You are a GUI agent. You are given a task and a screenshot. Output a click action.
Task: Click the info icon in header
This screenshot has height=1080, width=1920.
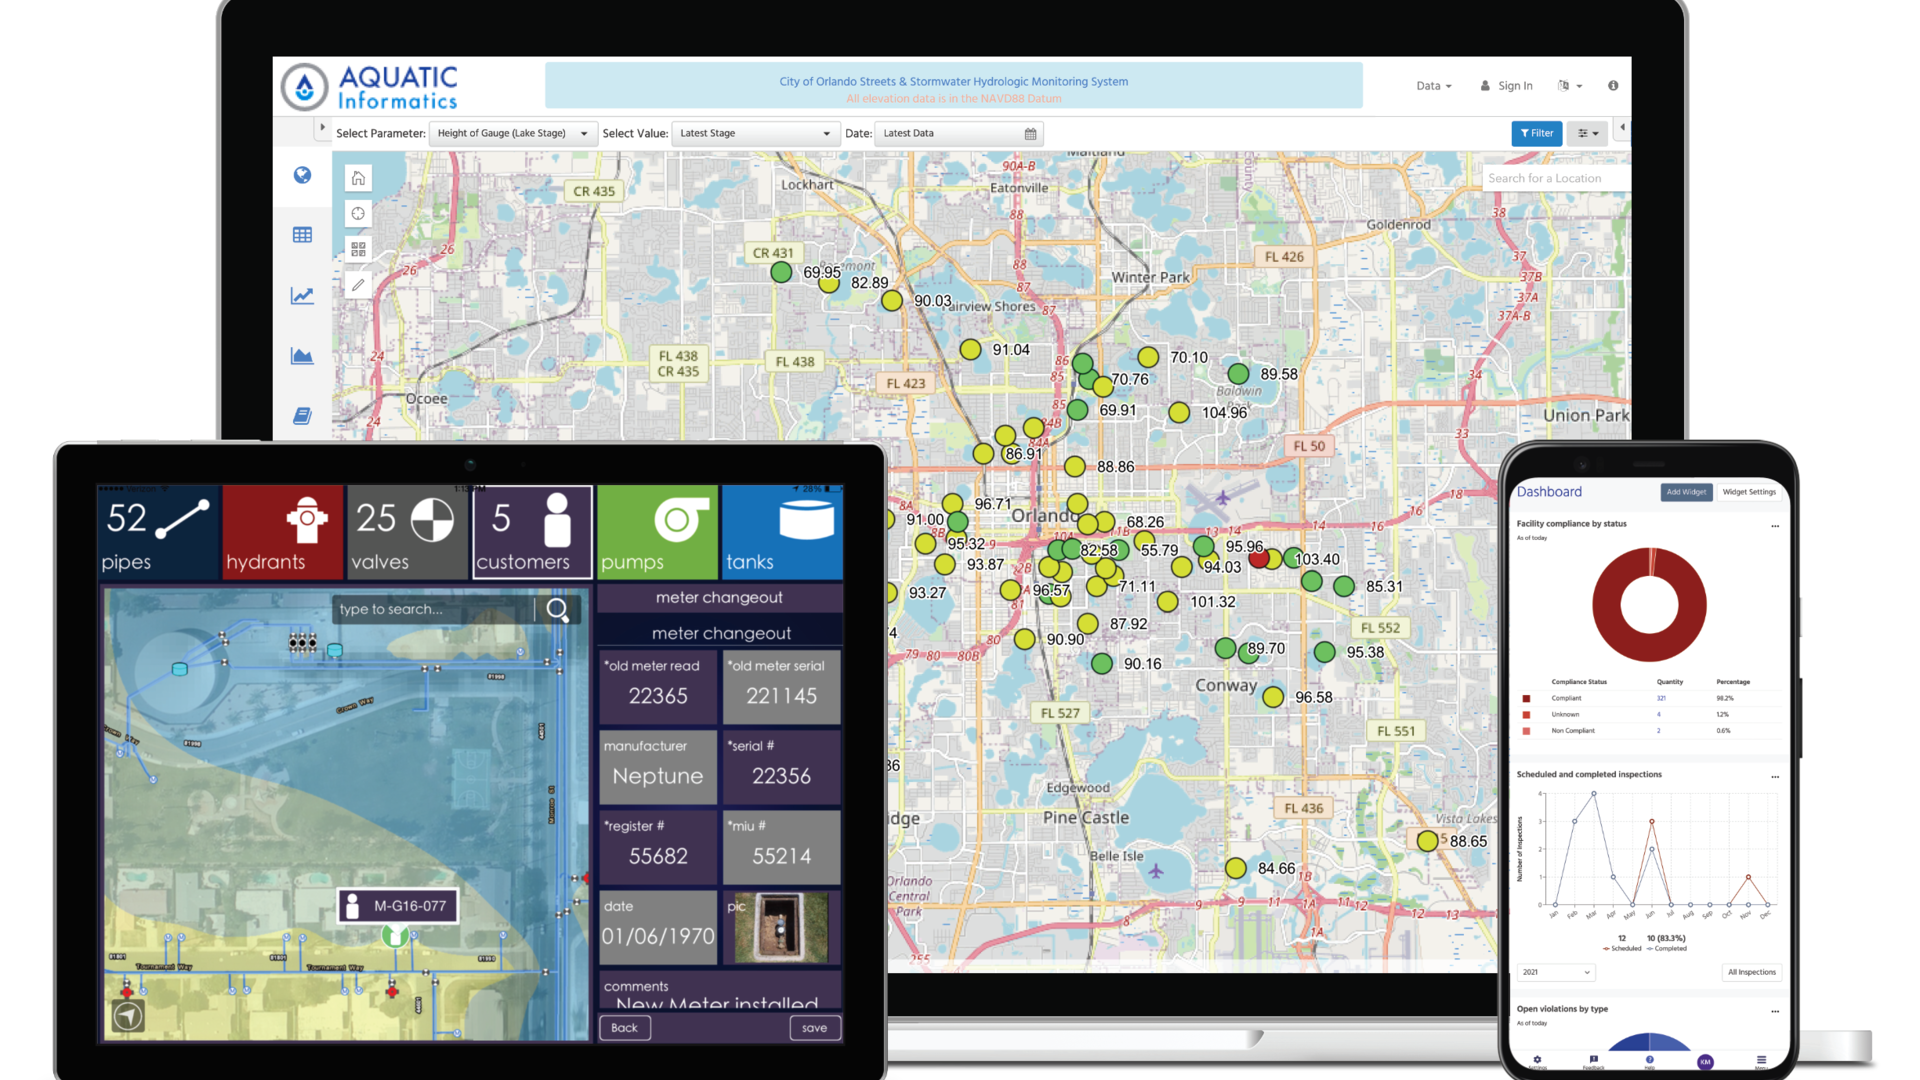[x=1613, y=86]
